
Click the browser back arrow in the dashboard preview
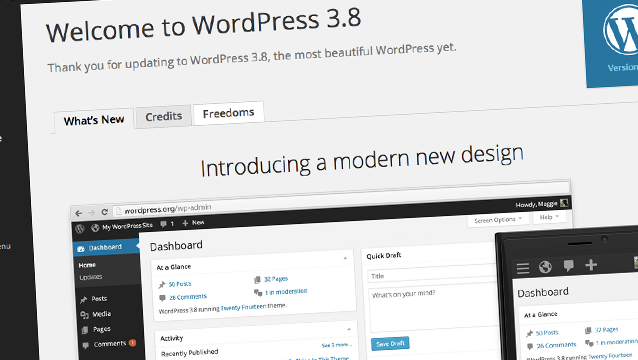(x=79, y=213)
